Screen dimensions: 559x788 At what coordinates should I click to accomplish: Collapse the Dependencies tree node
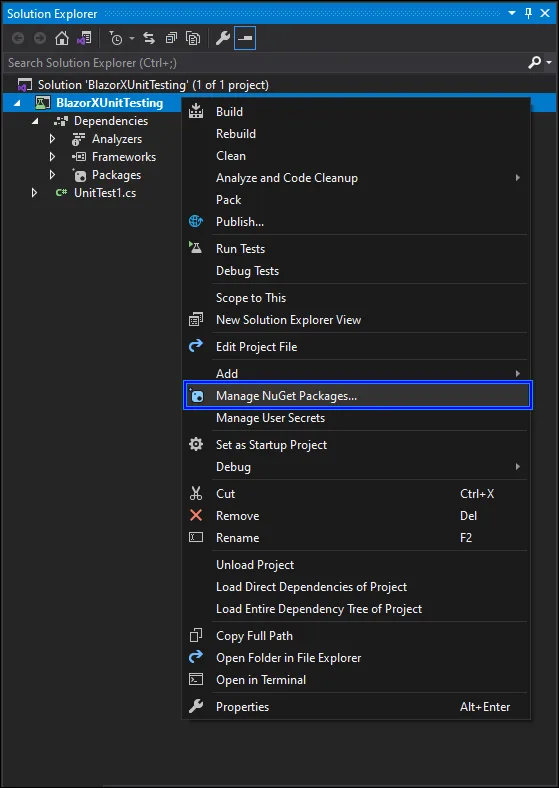coord(35,121)
